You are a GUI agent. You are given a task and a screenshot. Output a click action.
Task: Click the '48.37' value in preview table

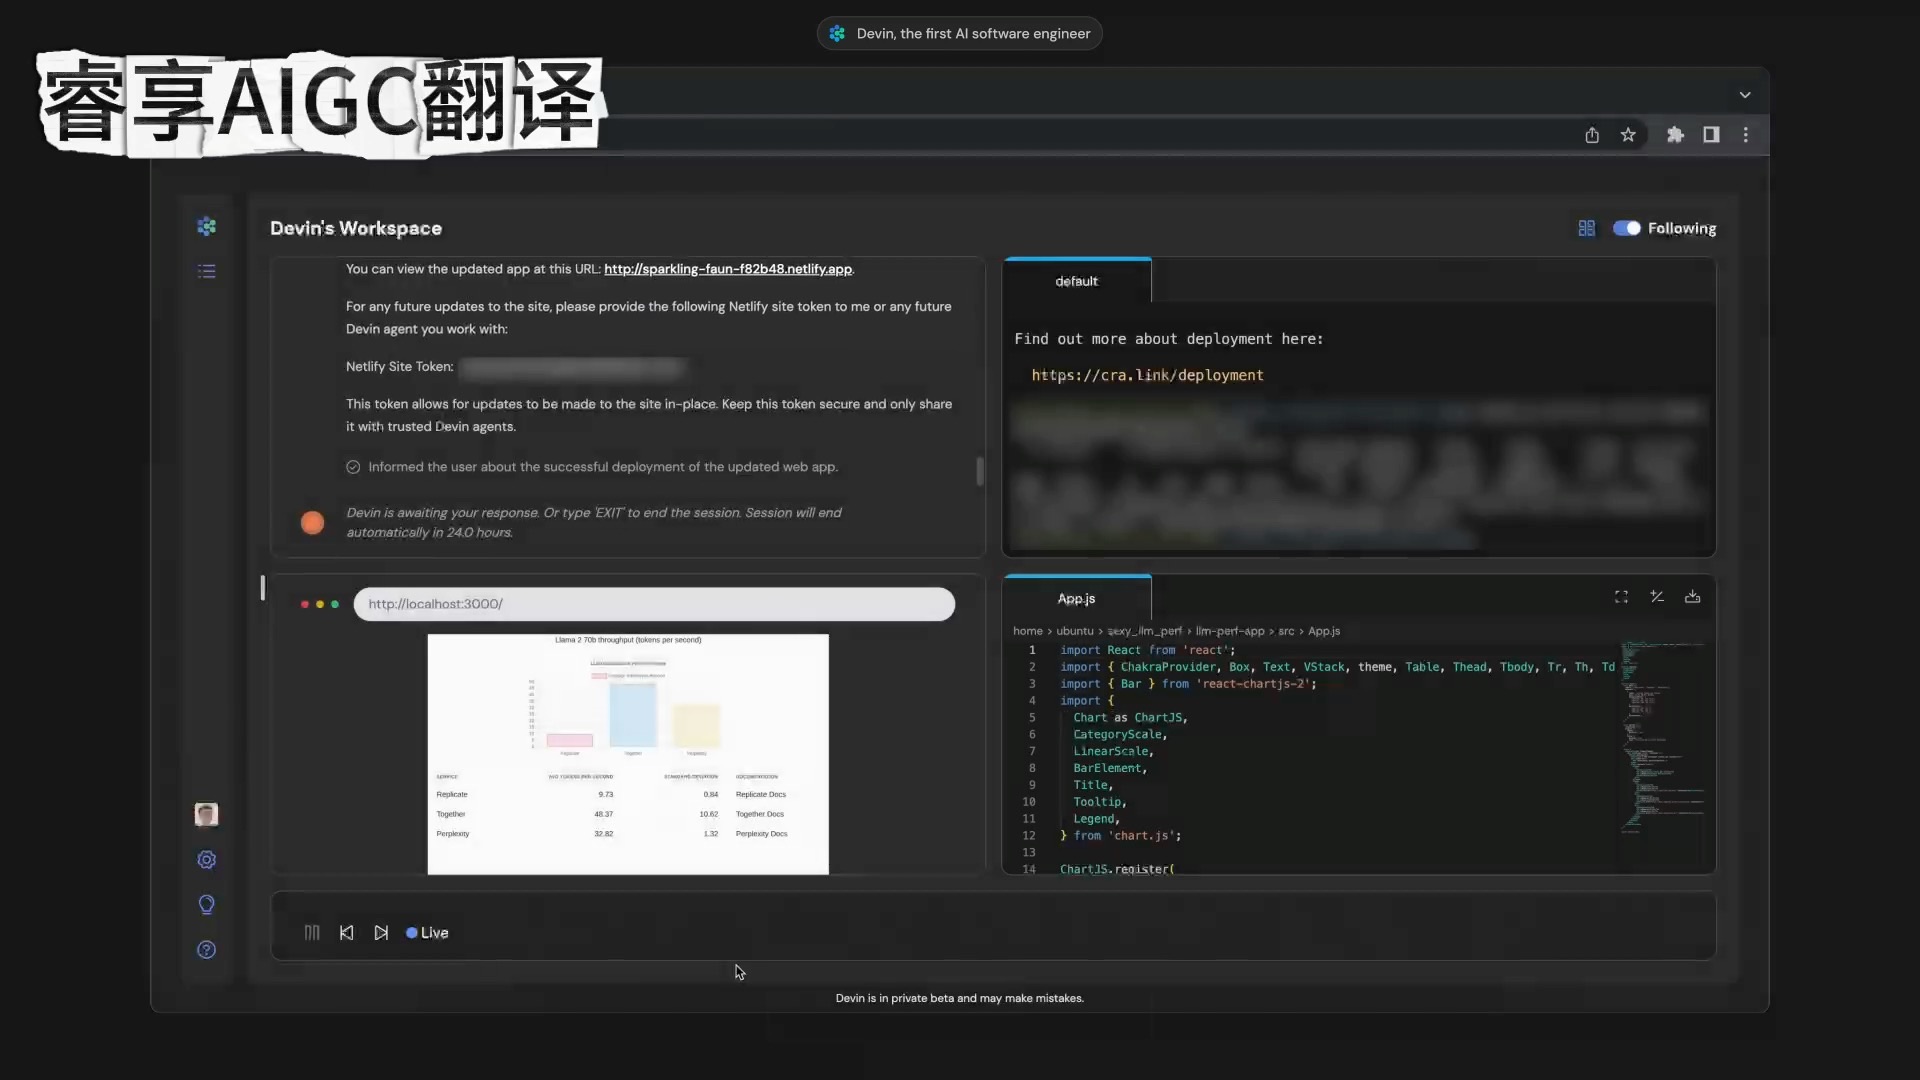tap(603, 814)
